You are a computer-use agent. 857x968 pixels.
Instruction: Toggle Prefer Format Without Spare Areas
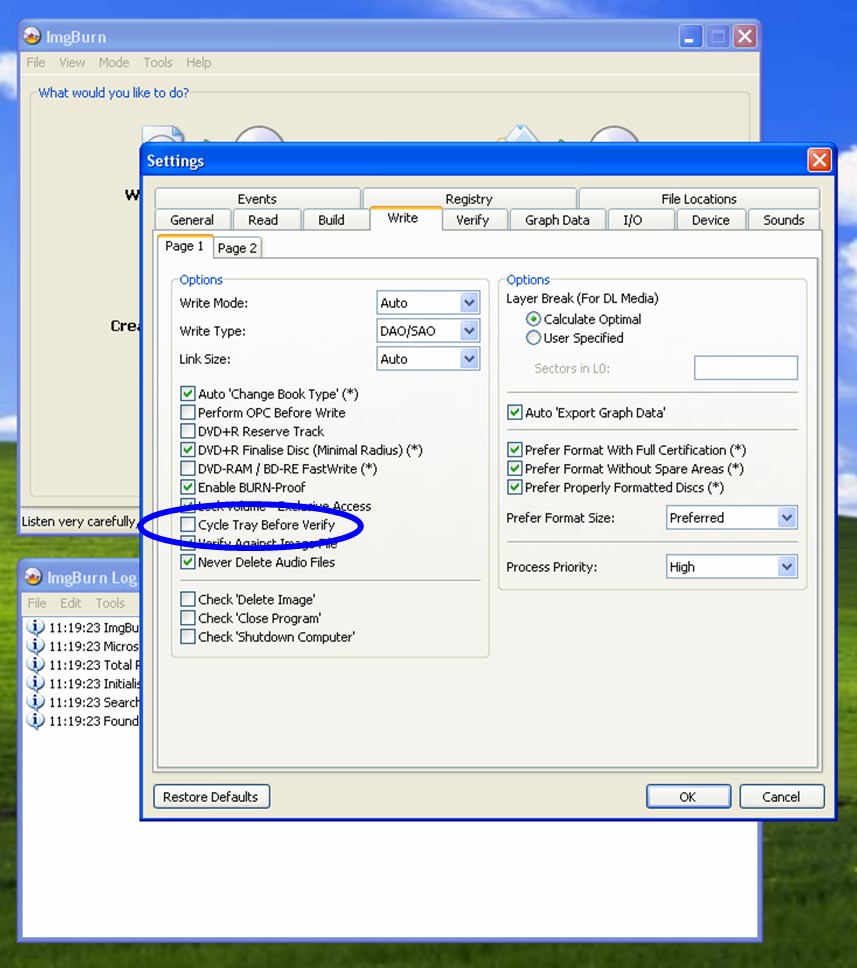pos(514,469)
